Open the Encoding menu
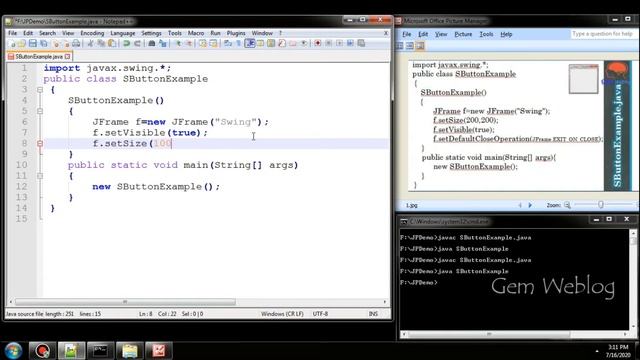 coord(92,33)
